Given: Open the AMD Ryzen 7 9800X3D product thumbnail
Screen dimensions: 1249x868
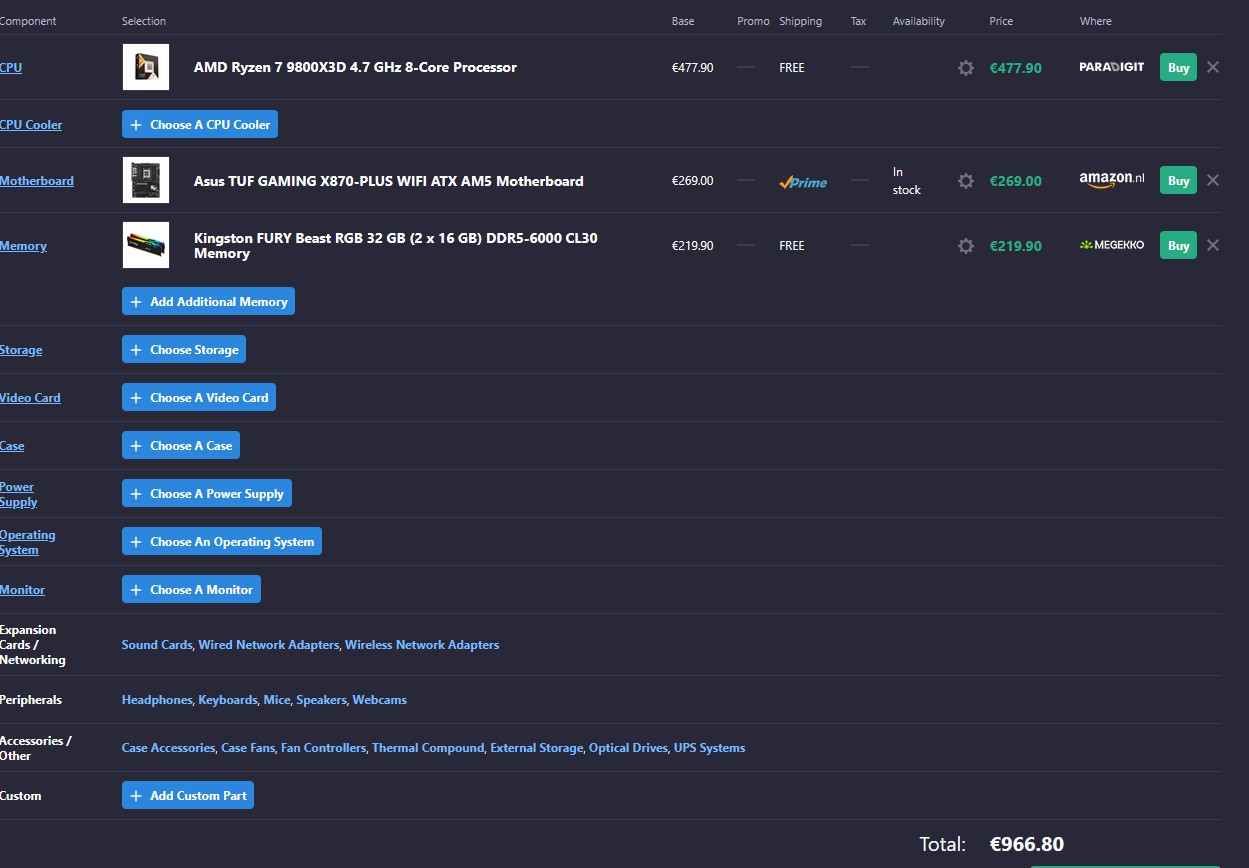Looking at the screenshot, I should tap(146, 67).
